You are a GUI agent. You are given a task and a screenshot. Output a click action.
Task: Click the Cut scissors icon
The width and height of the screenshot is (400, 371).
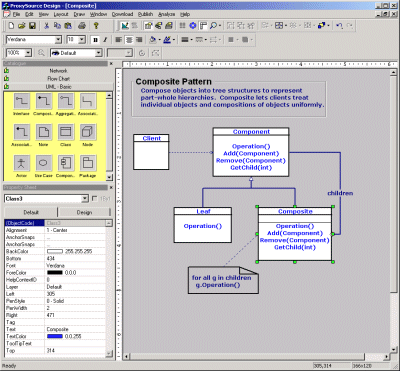pos(47,26)
